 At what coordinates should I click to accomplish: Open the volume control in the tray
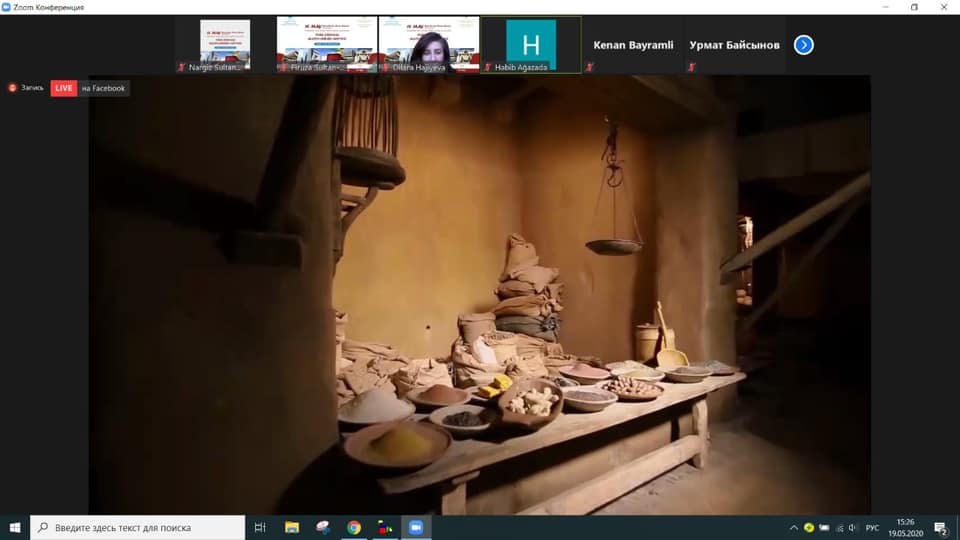853,527
